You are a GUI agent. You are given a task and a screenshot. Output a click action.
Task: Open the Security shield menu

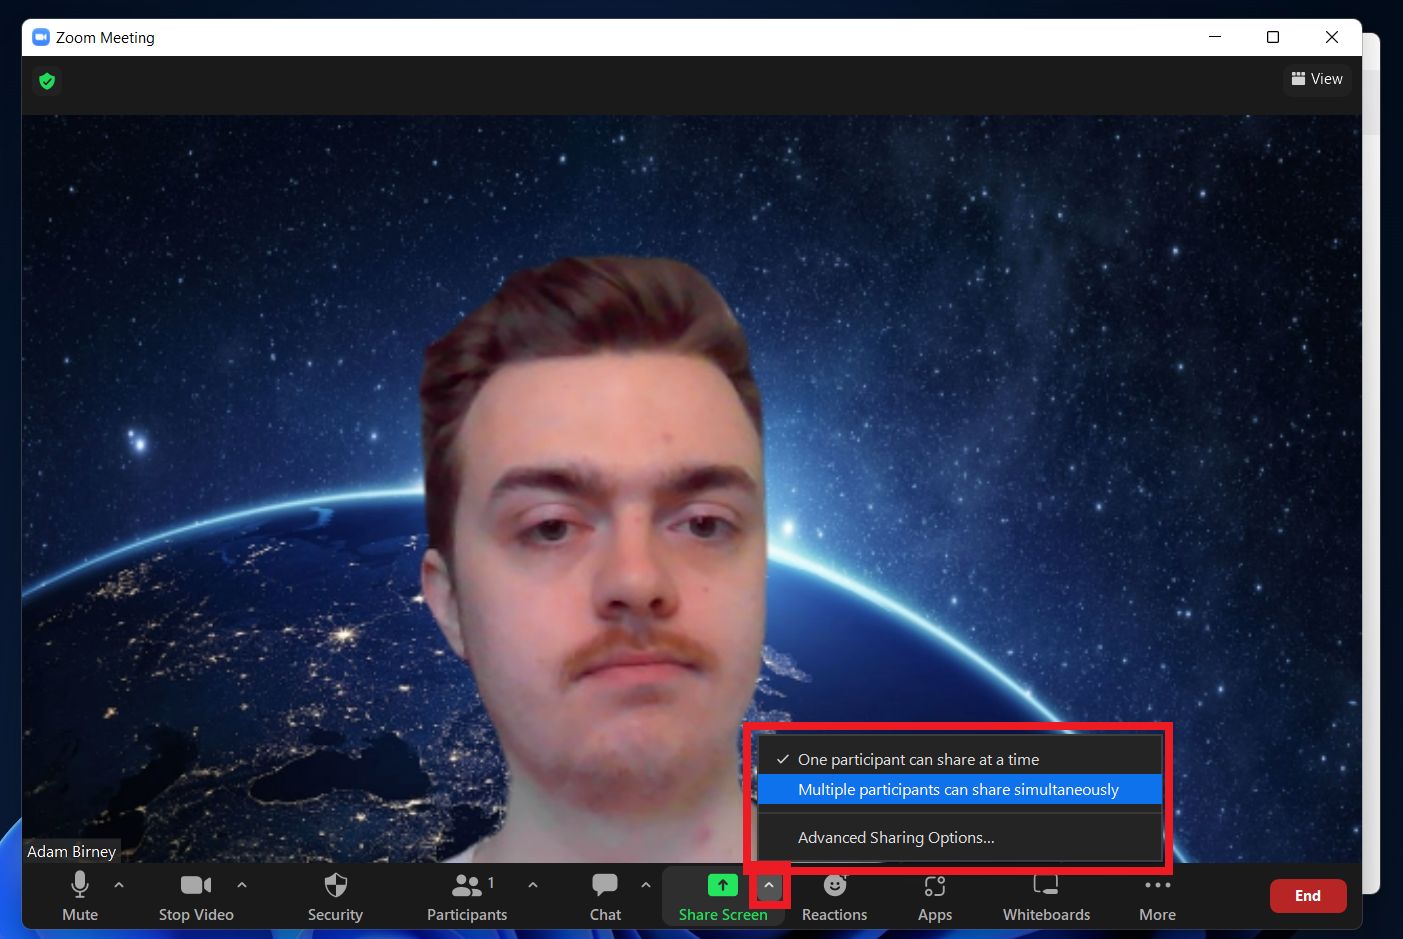(335, 895)
